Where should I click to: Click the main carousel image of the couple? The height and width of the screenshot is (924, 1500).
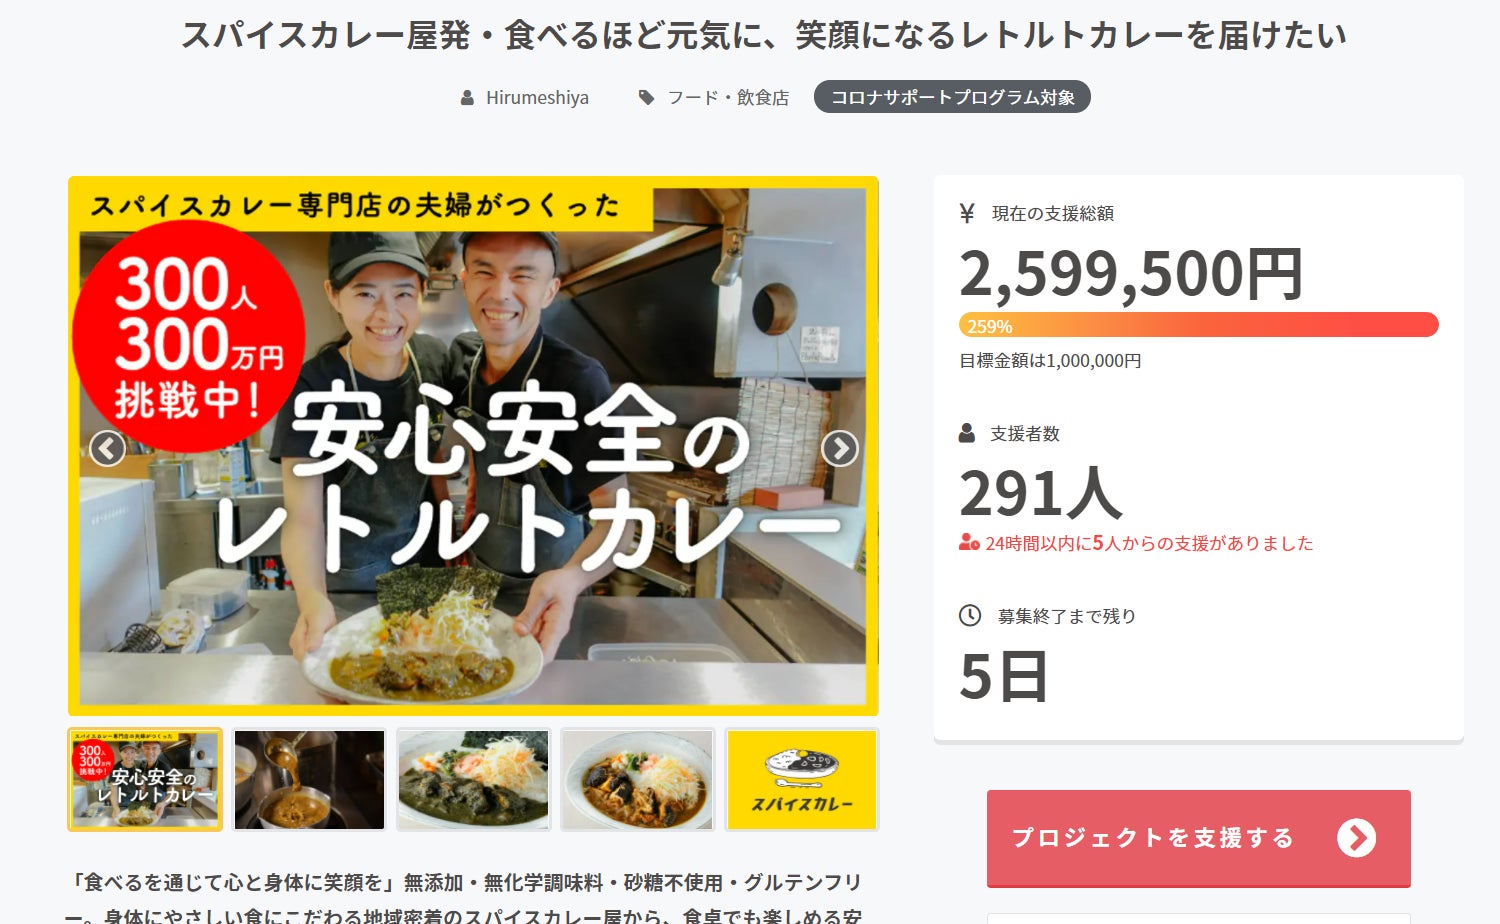tap(473, 446)
